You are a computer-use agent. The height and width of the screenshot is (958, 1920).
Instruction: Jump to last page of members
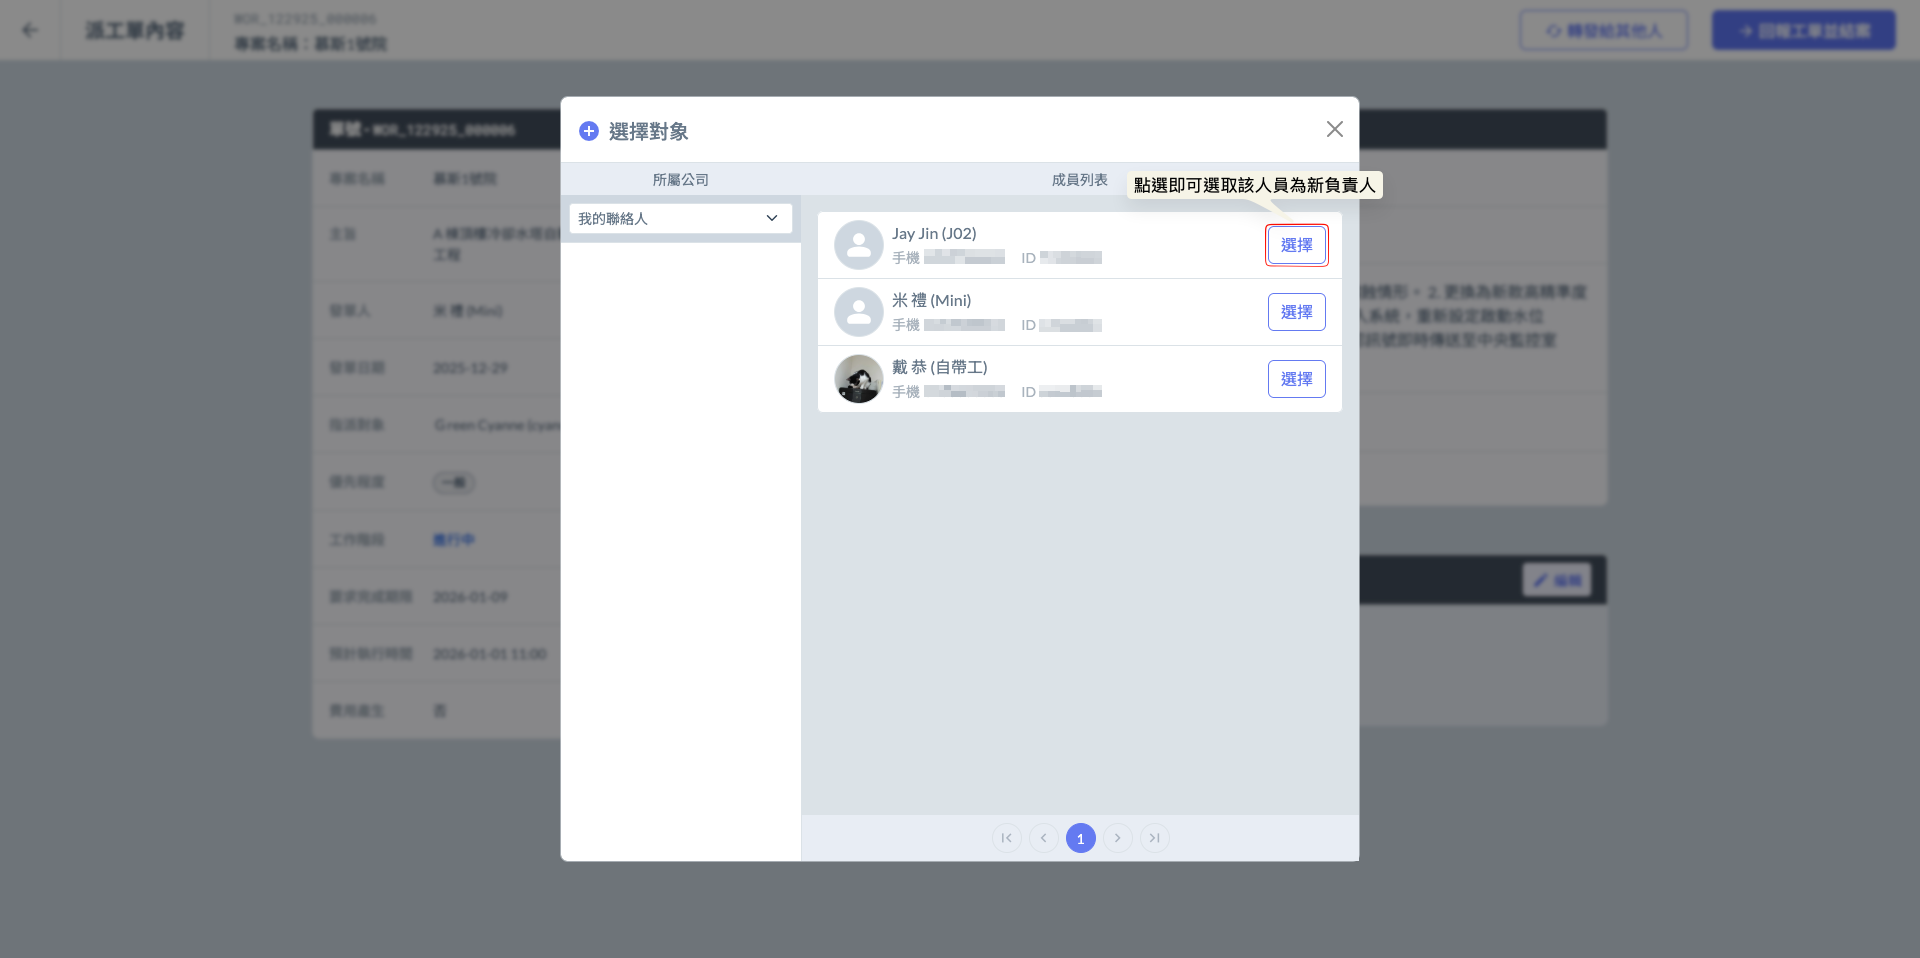pyautogui.click(x=1154, y=838)
